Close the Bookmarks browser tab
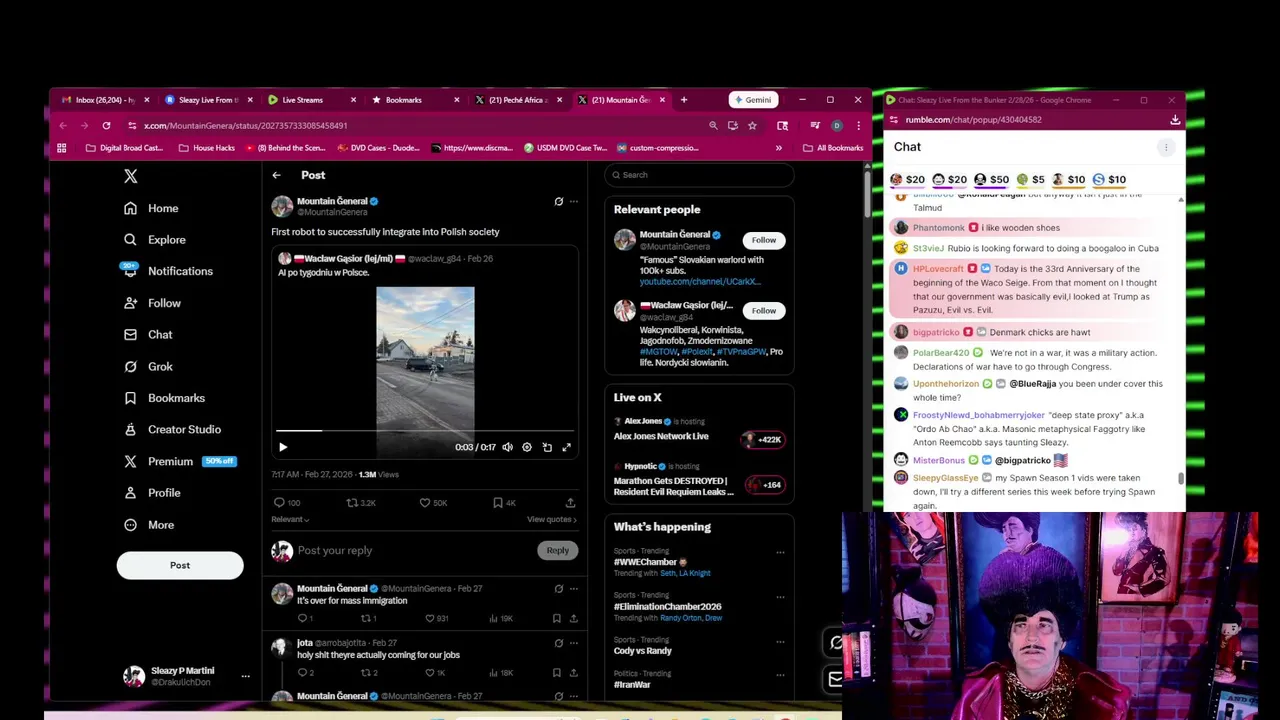 456,100
